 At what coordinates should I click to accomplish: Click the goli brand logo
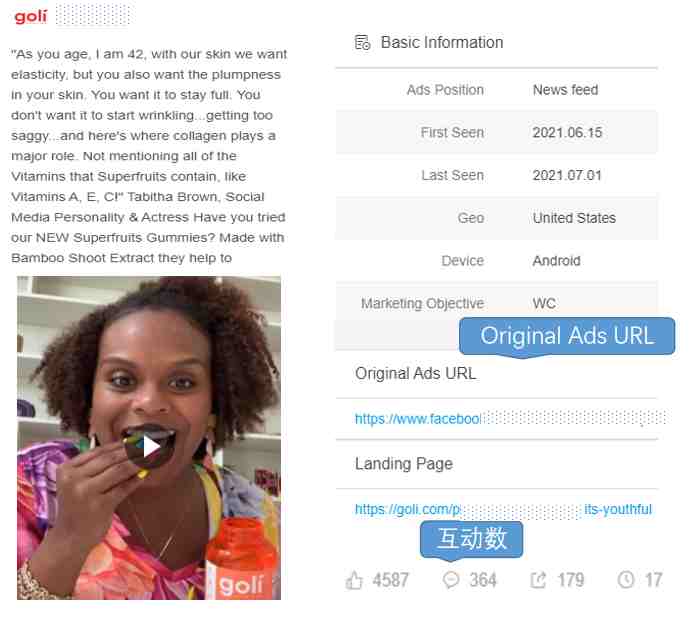coord(30,16)
